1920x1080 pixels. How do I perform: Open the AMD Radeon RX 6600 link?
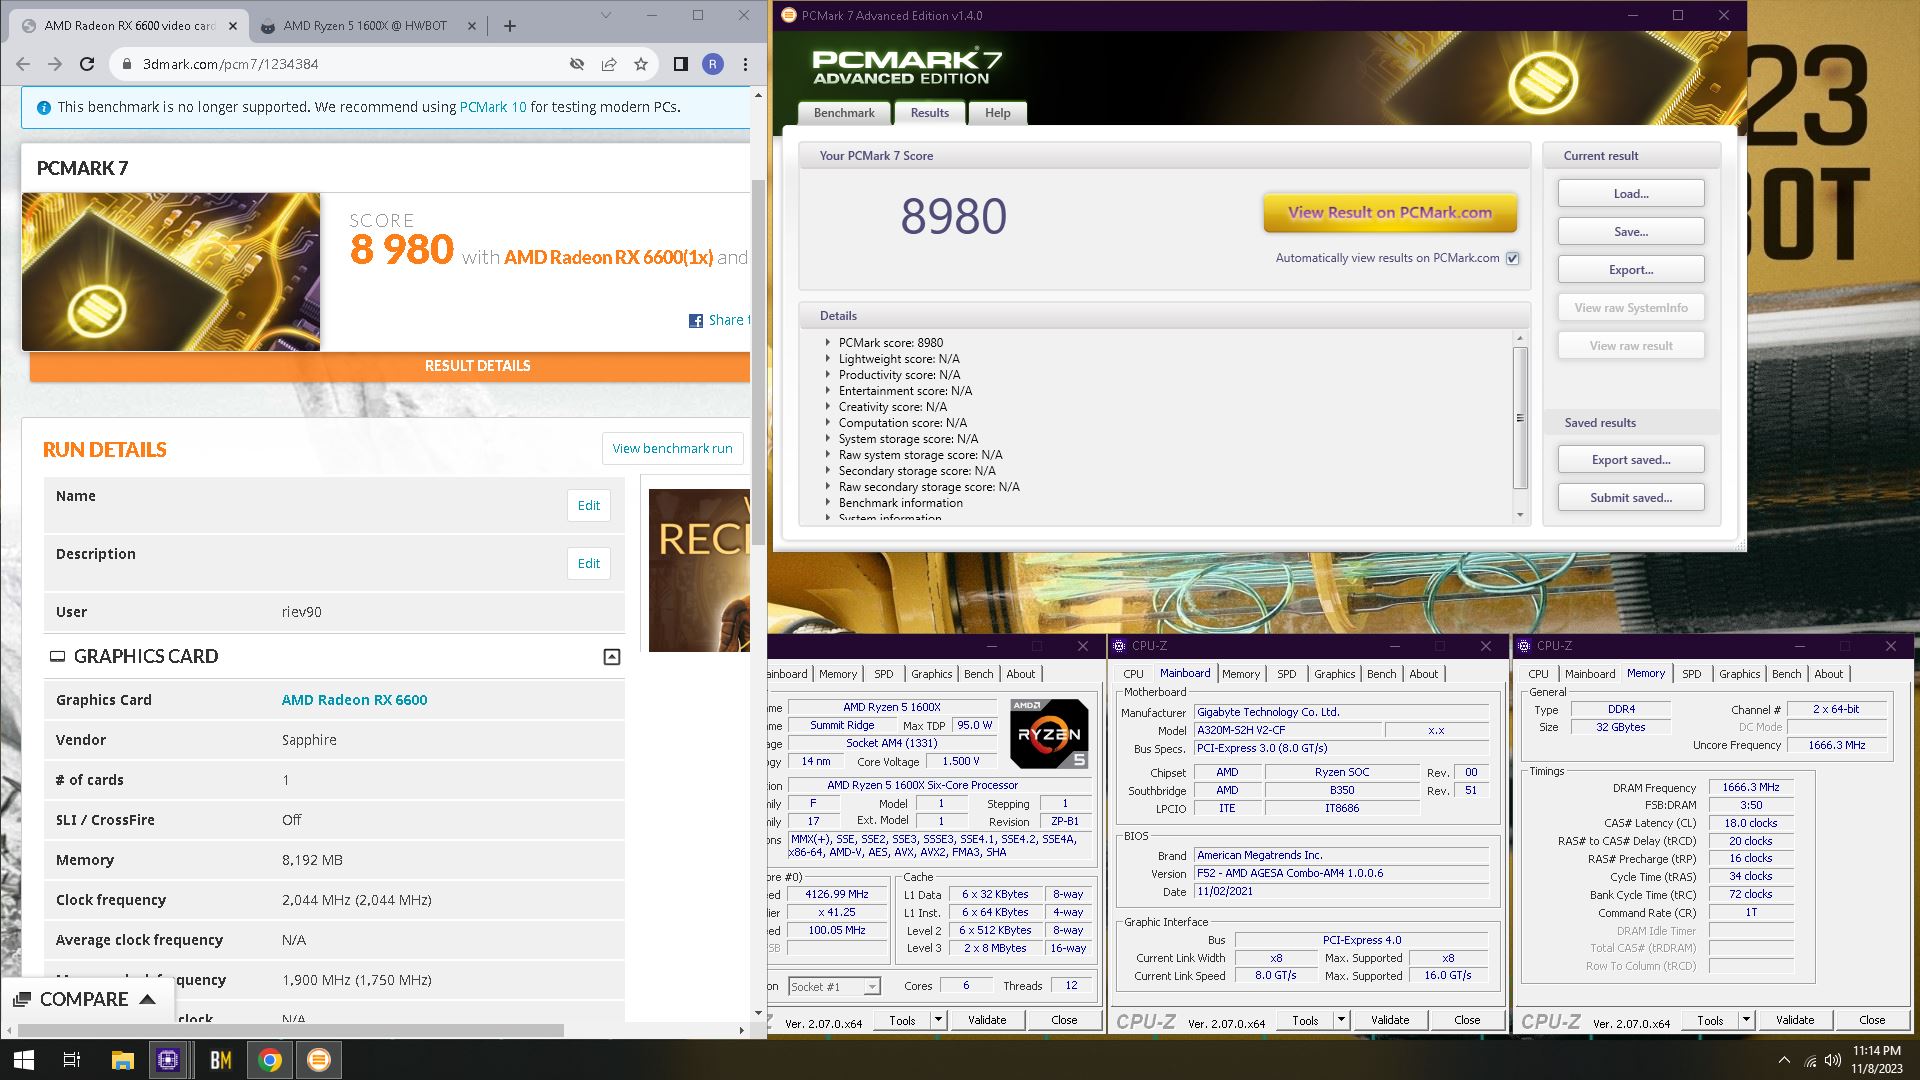tap(354, 700)
